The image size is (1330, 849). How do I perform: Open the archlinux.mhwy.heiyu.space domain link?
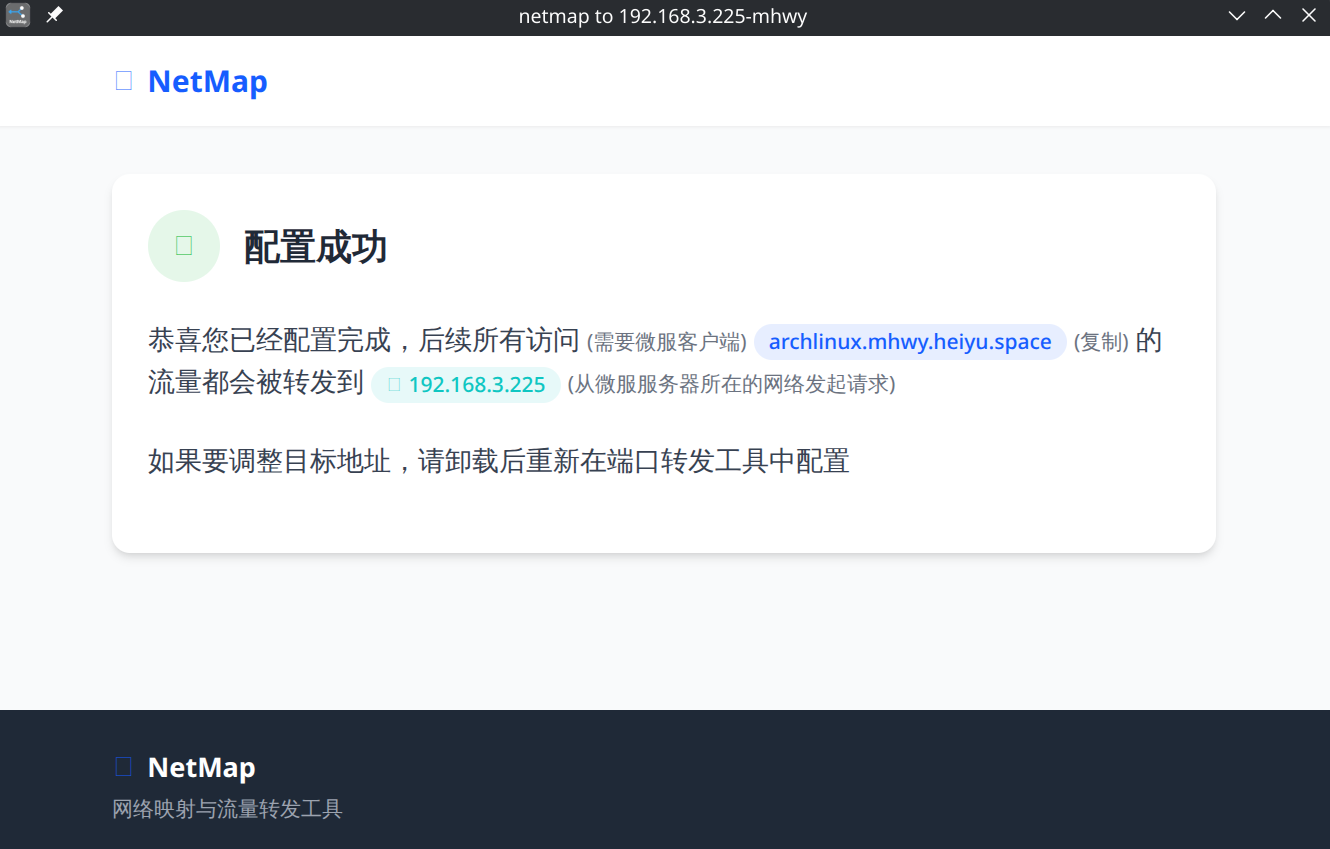(910, 342)
